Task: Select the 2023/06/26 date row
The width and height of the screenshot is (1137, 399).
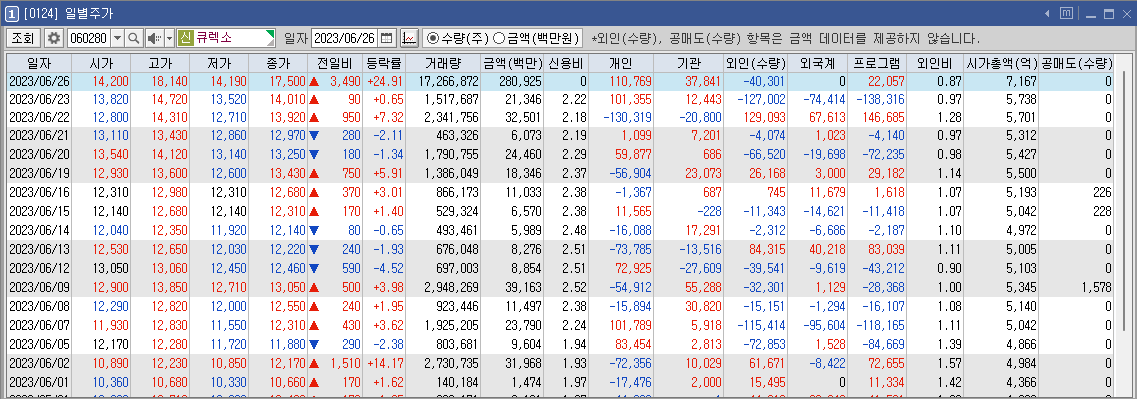Action: click(x=561, y=81)
